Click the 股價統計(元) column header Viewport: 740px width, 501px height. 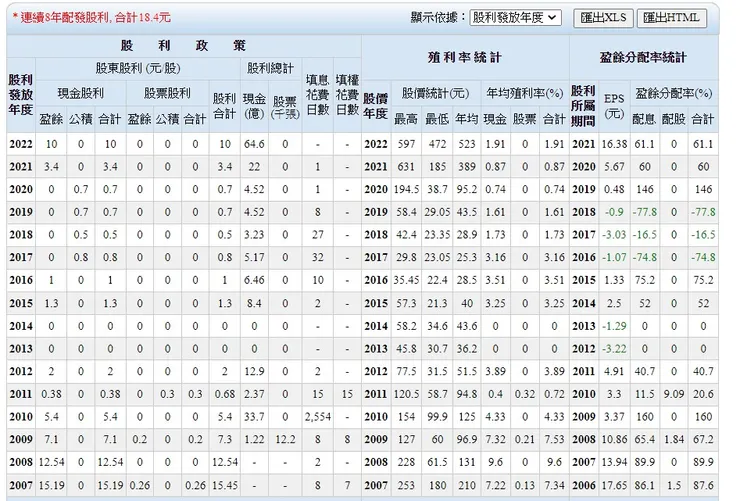[435, 93]
